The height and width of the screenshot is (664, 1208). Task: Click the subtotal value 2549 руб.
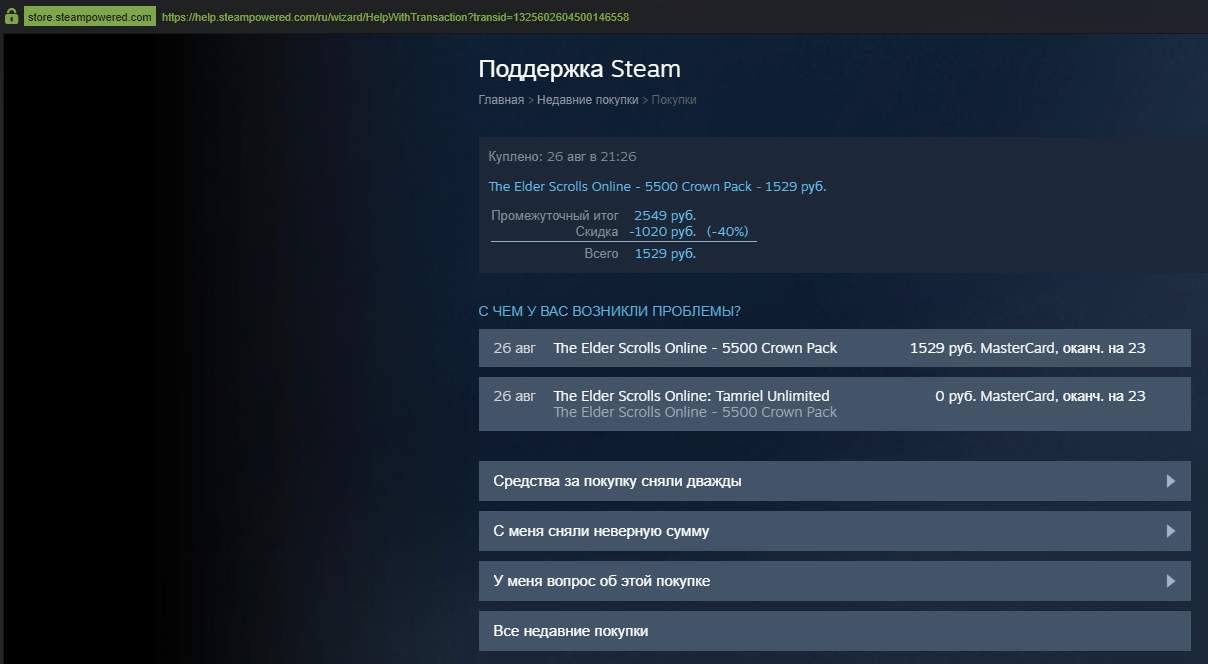(665, 216)
